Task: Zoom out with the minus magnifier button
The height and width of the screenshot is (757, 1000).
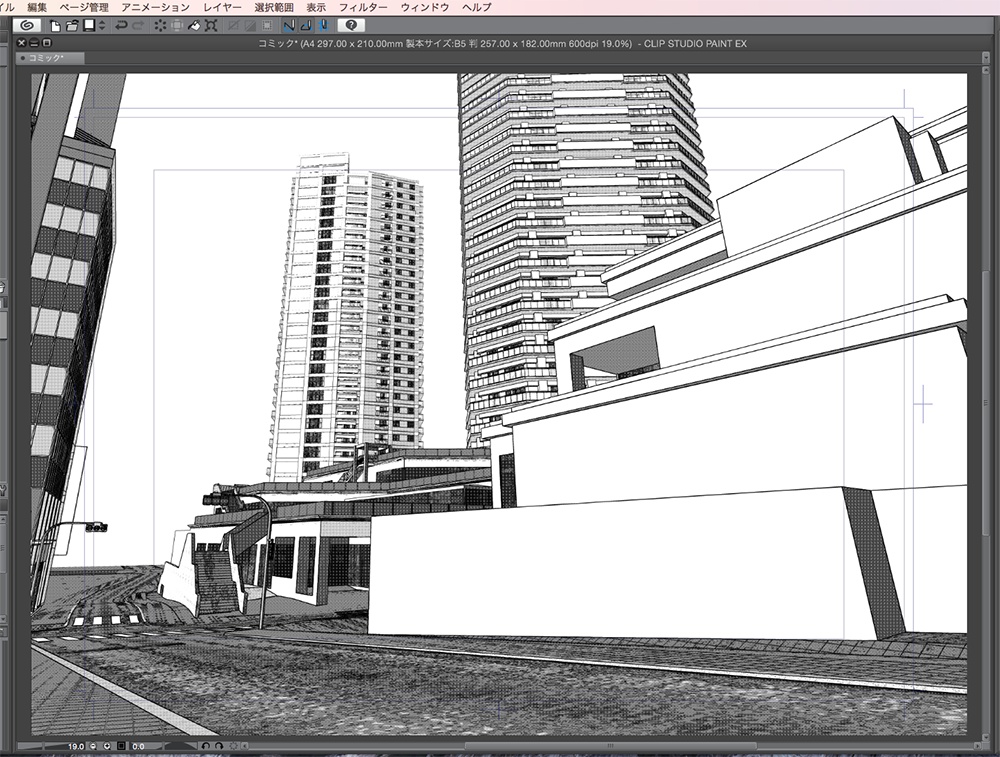Action: coord(93,746)
